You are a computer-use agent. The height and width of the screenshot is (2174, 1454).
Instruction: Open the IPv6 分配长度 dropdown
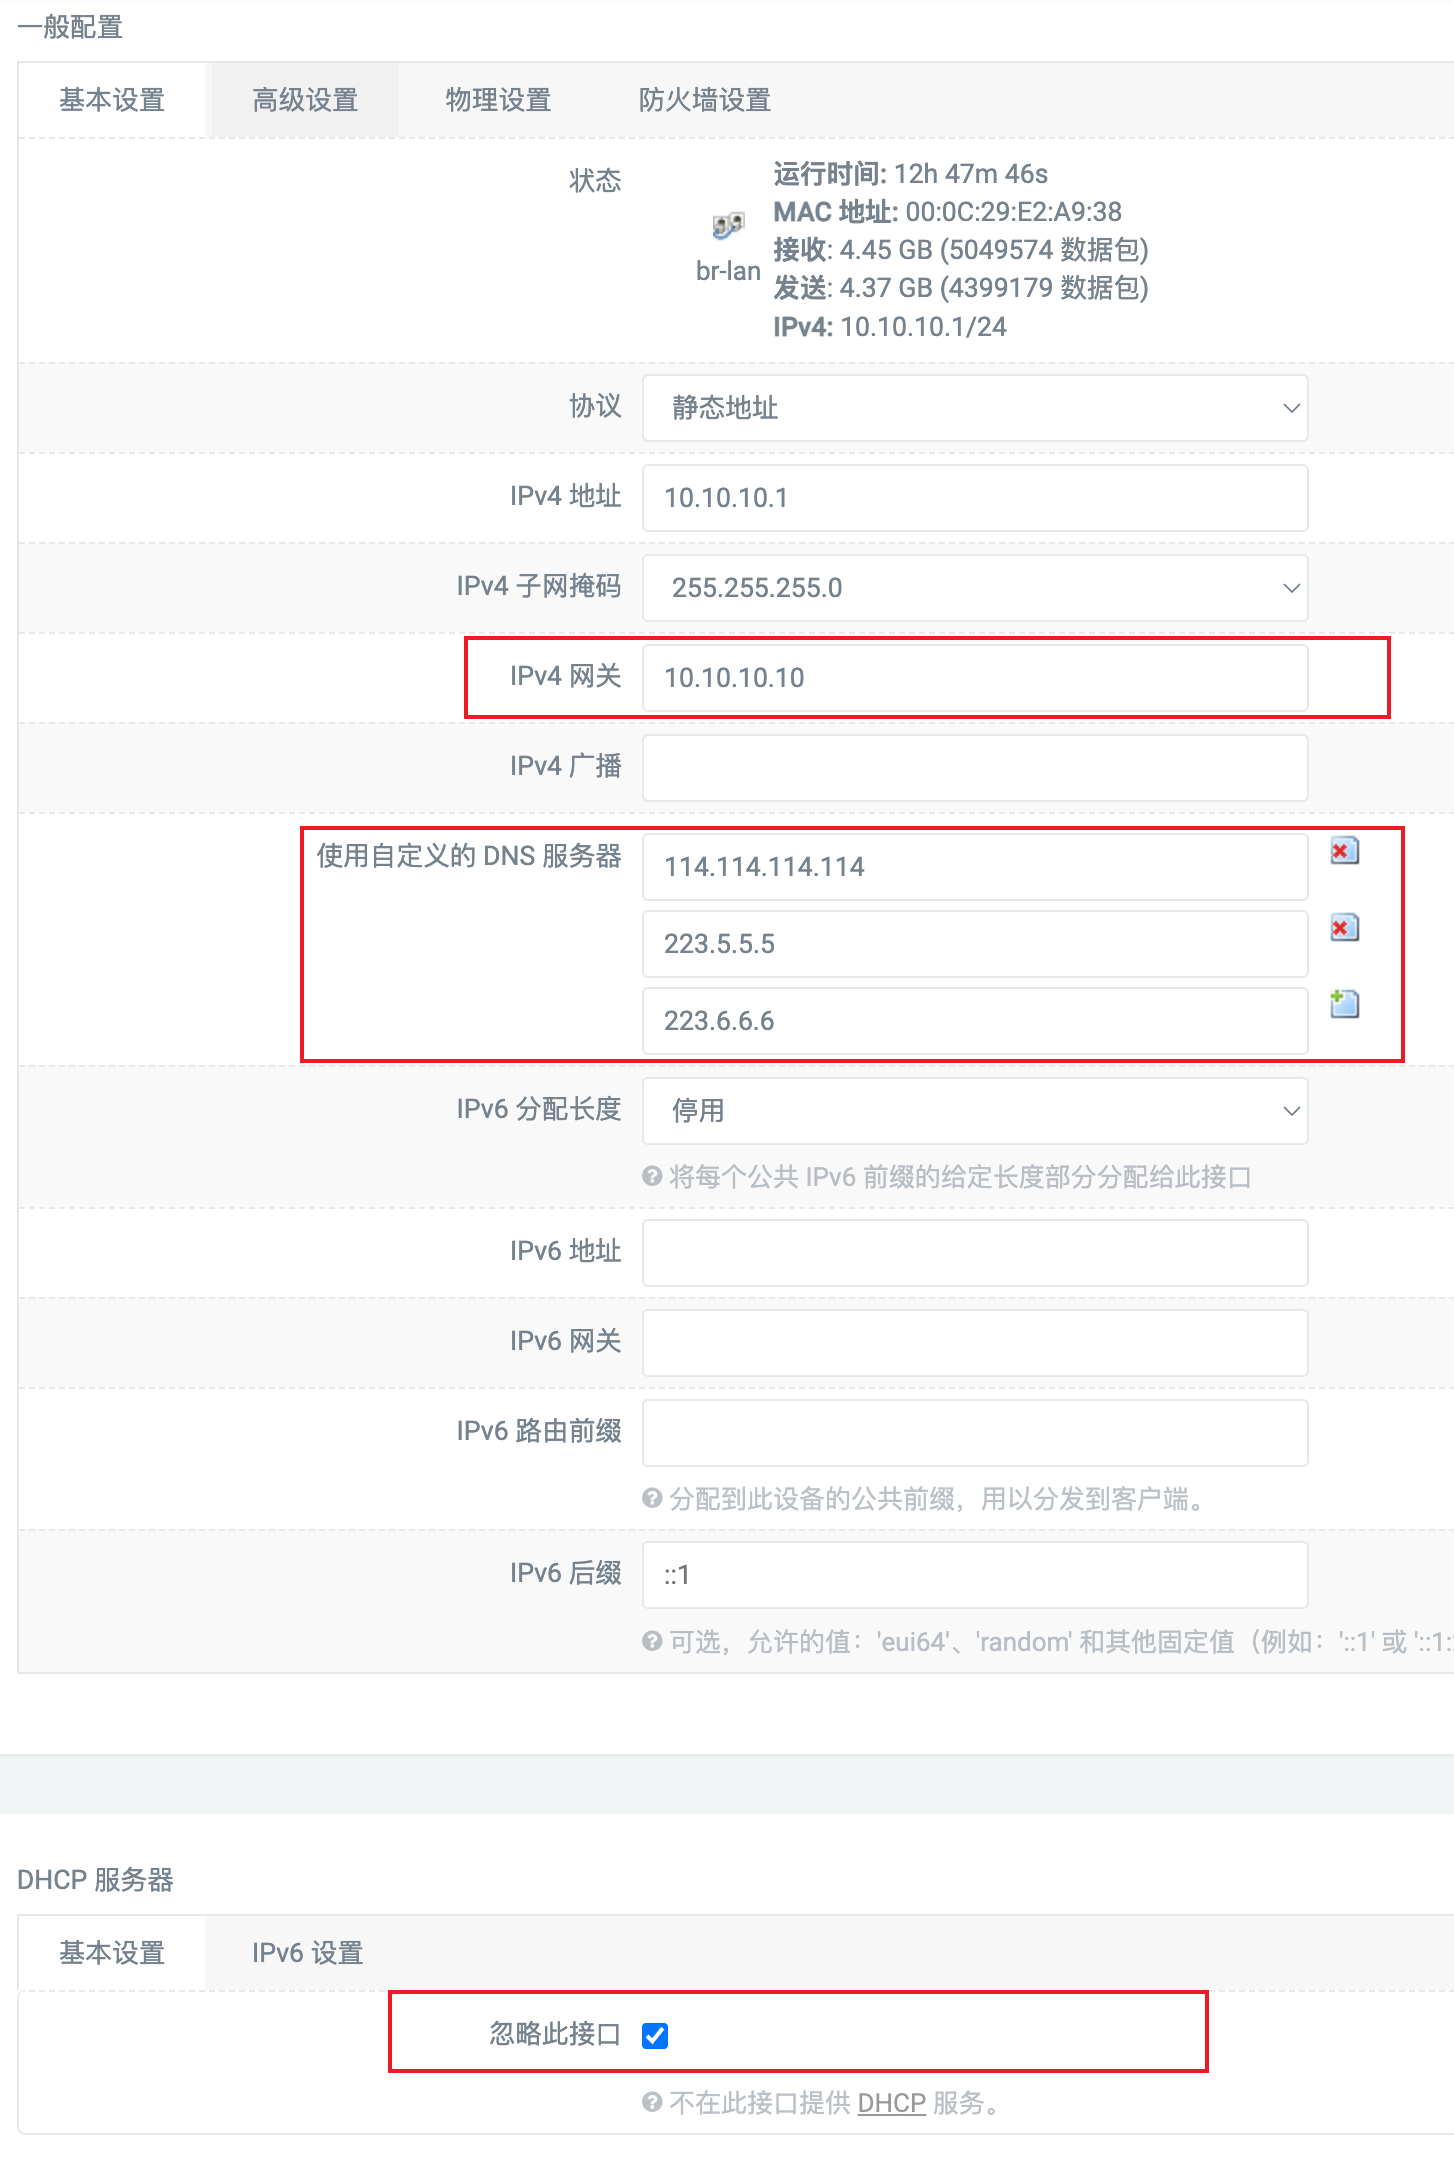tap(974, 1111)
